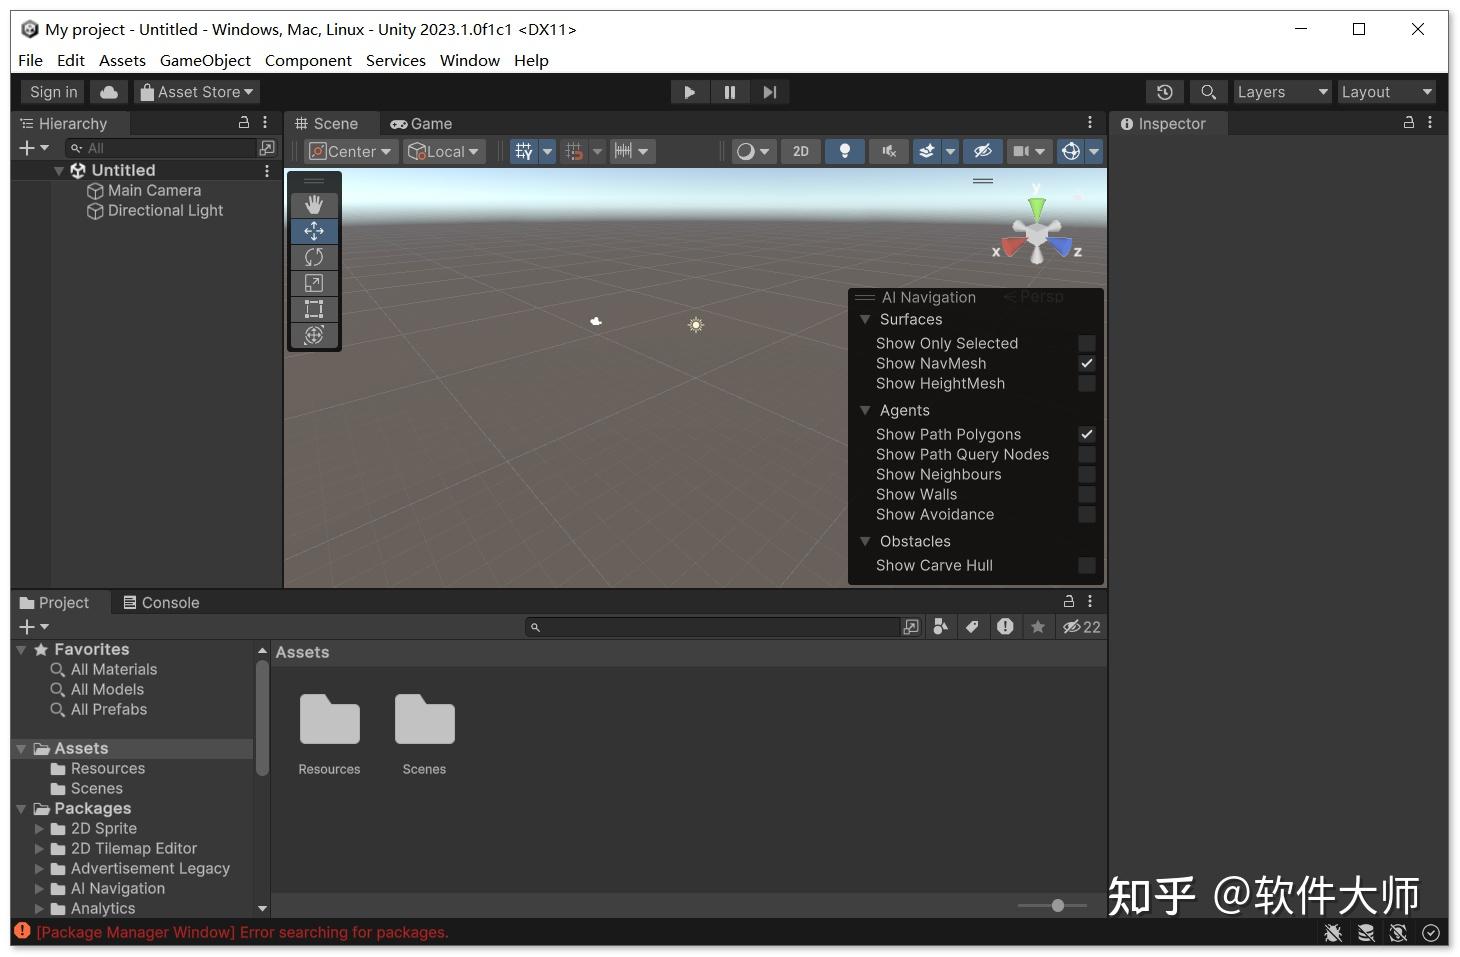Toggle scene lighting with the bulb icon
Viewport: 1460px width, 957px height.
pos(845,151)
